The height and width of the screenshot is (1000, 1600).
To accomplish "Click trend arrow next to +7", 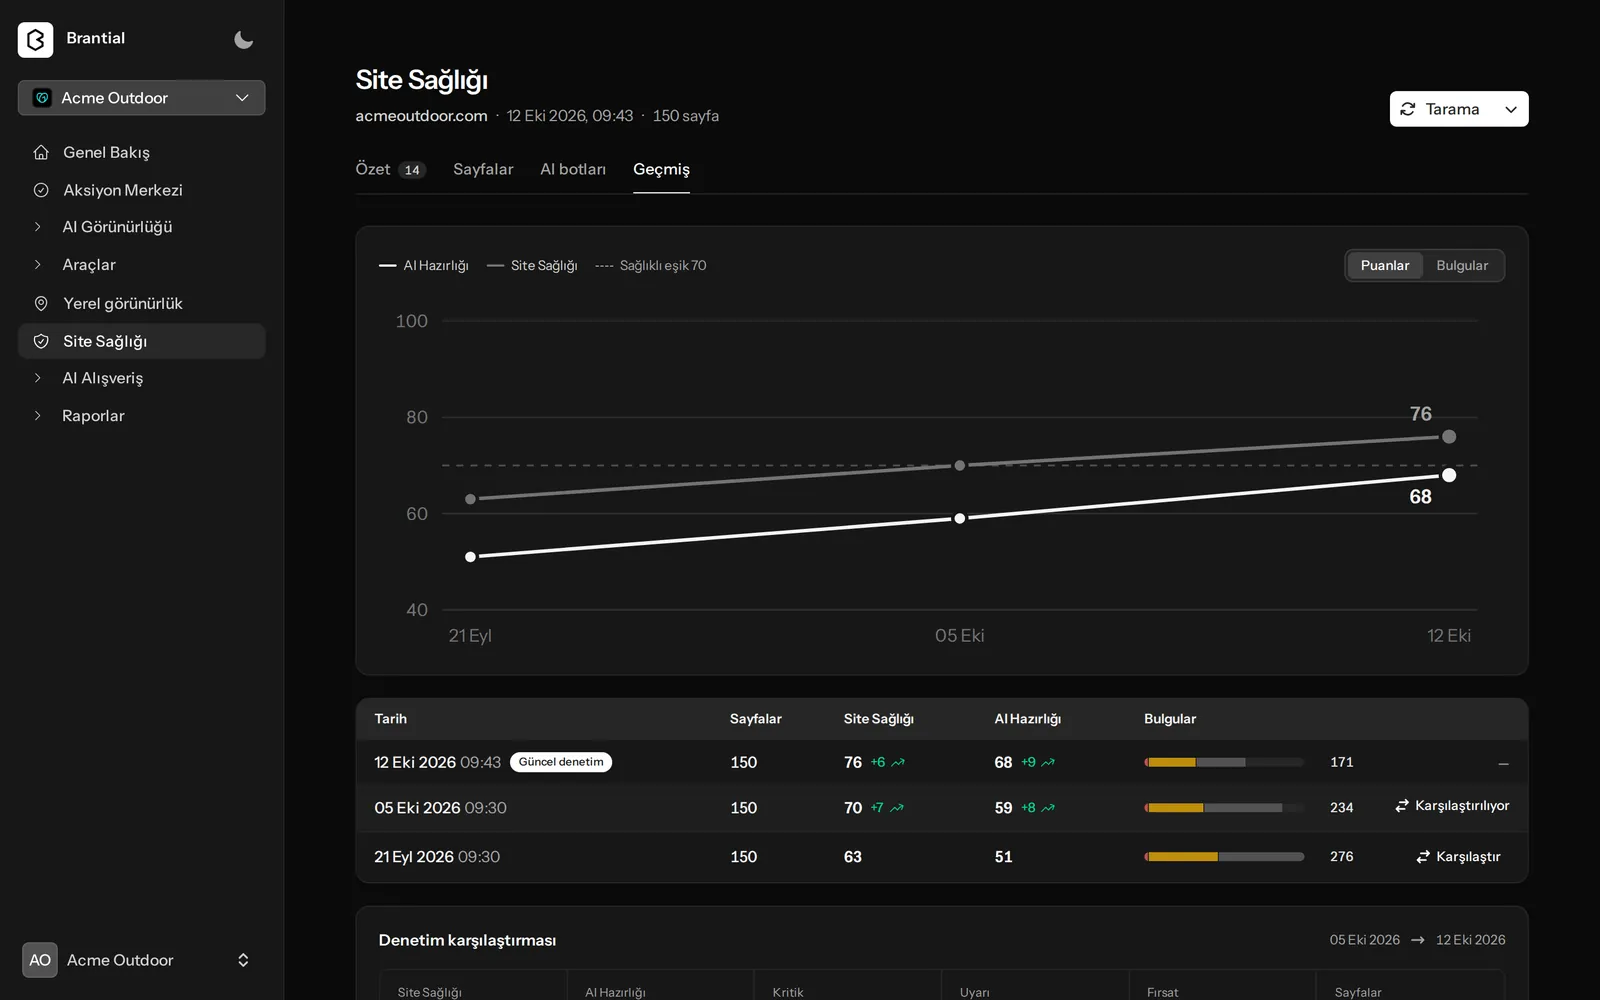I will tap(897, 808).
